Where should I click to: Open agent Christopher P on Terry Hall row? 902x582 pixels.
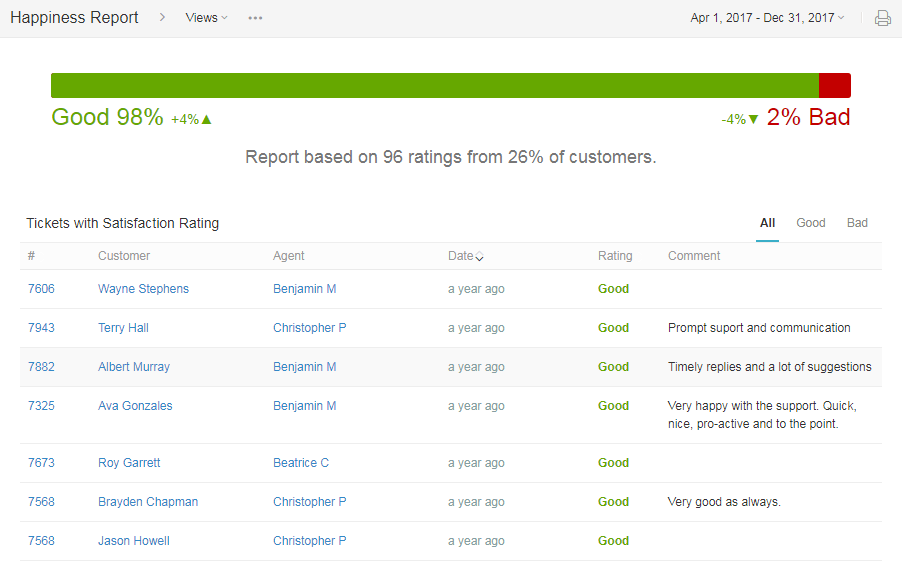[309, 328]
